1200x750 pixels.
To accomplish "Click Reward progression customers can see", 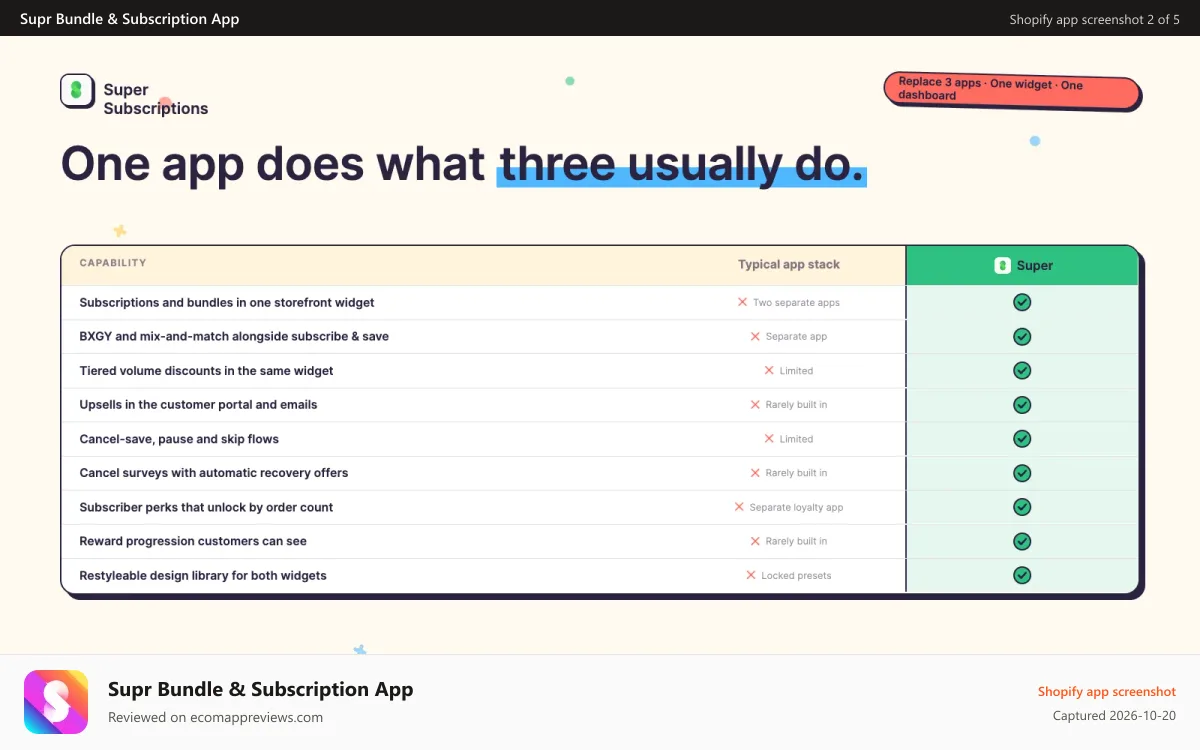I will pyautogui.click(x=193, y=541).
